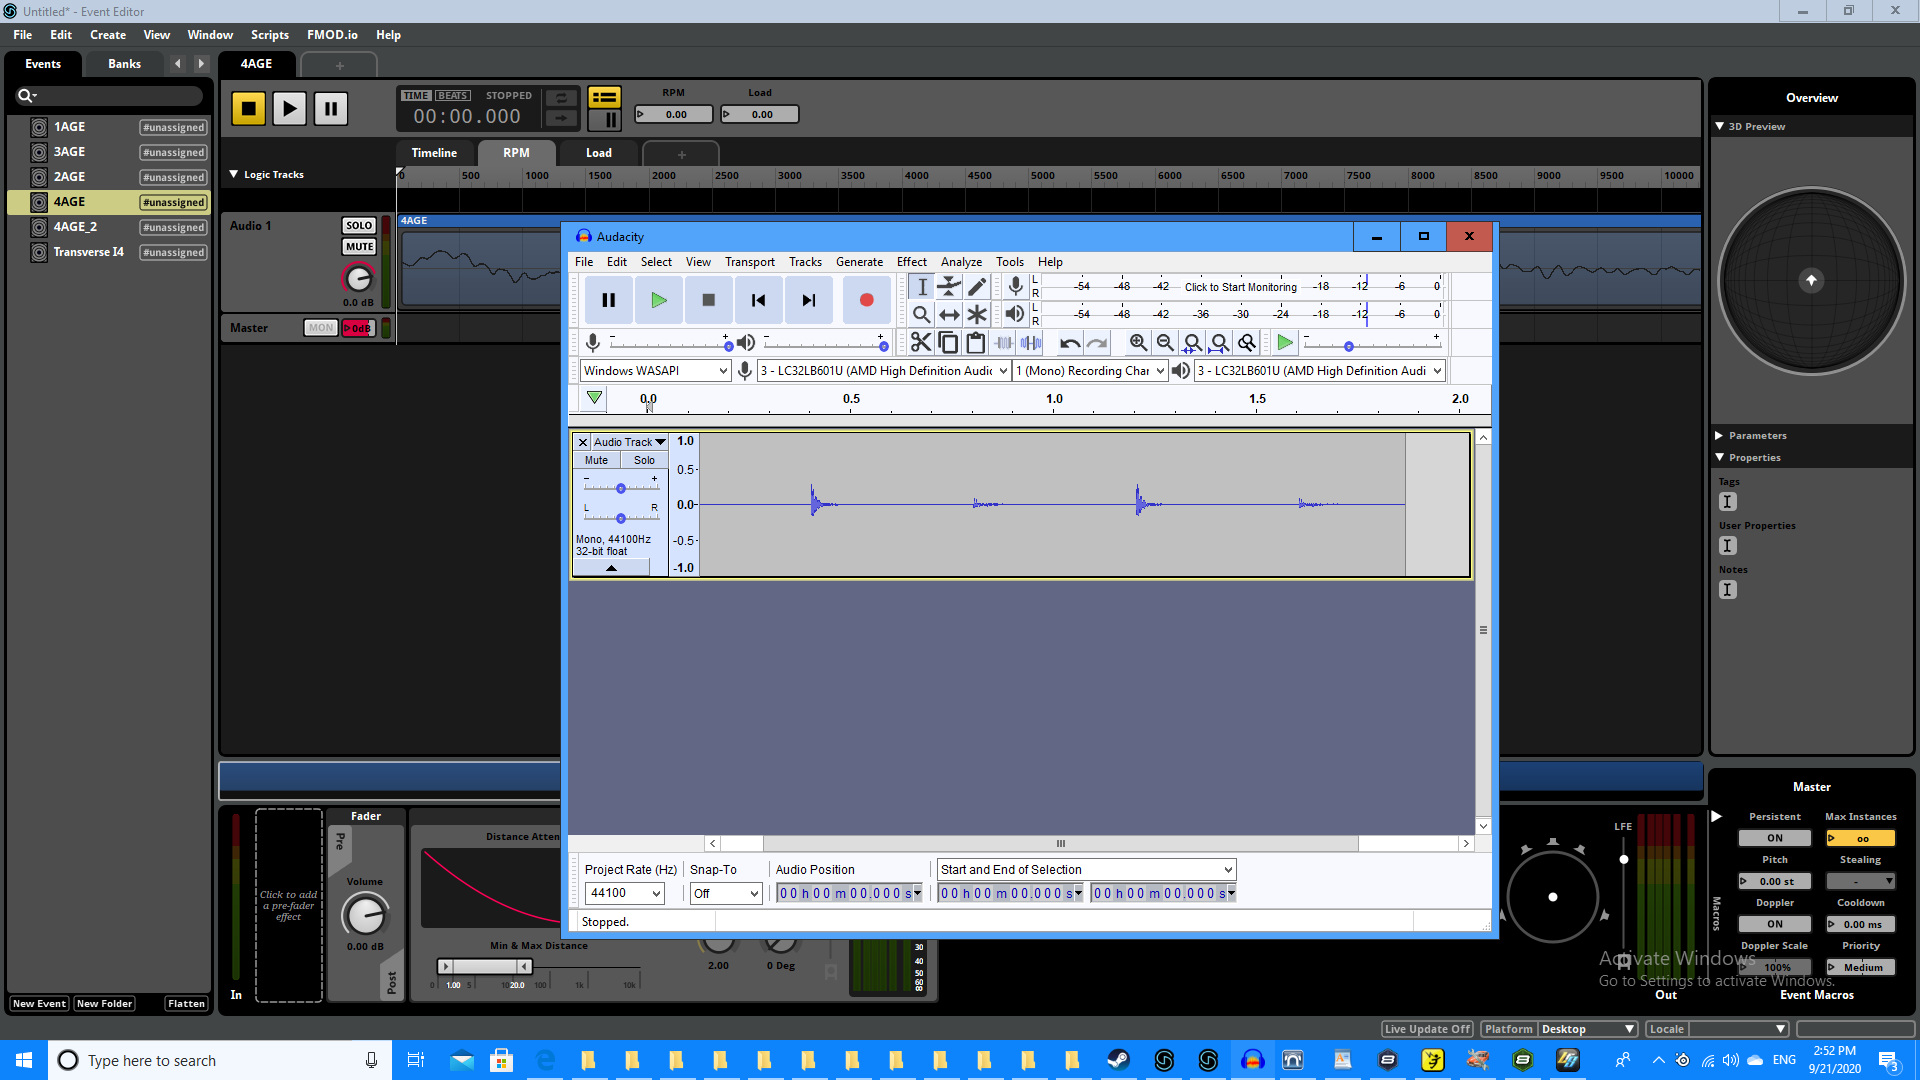Screen dimensions: 1920x1080
Task: Open the Windows WASAPI host dropdown
Action: point(655,371)
